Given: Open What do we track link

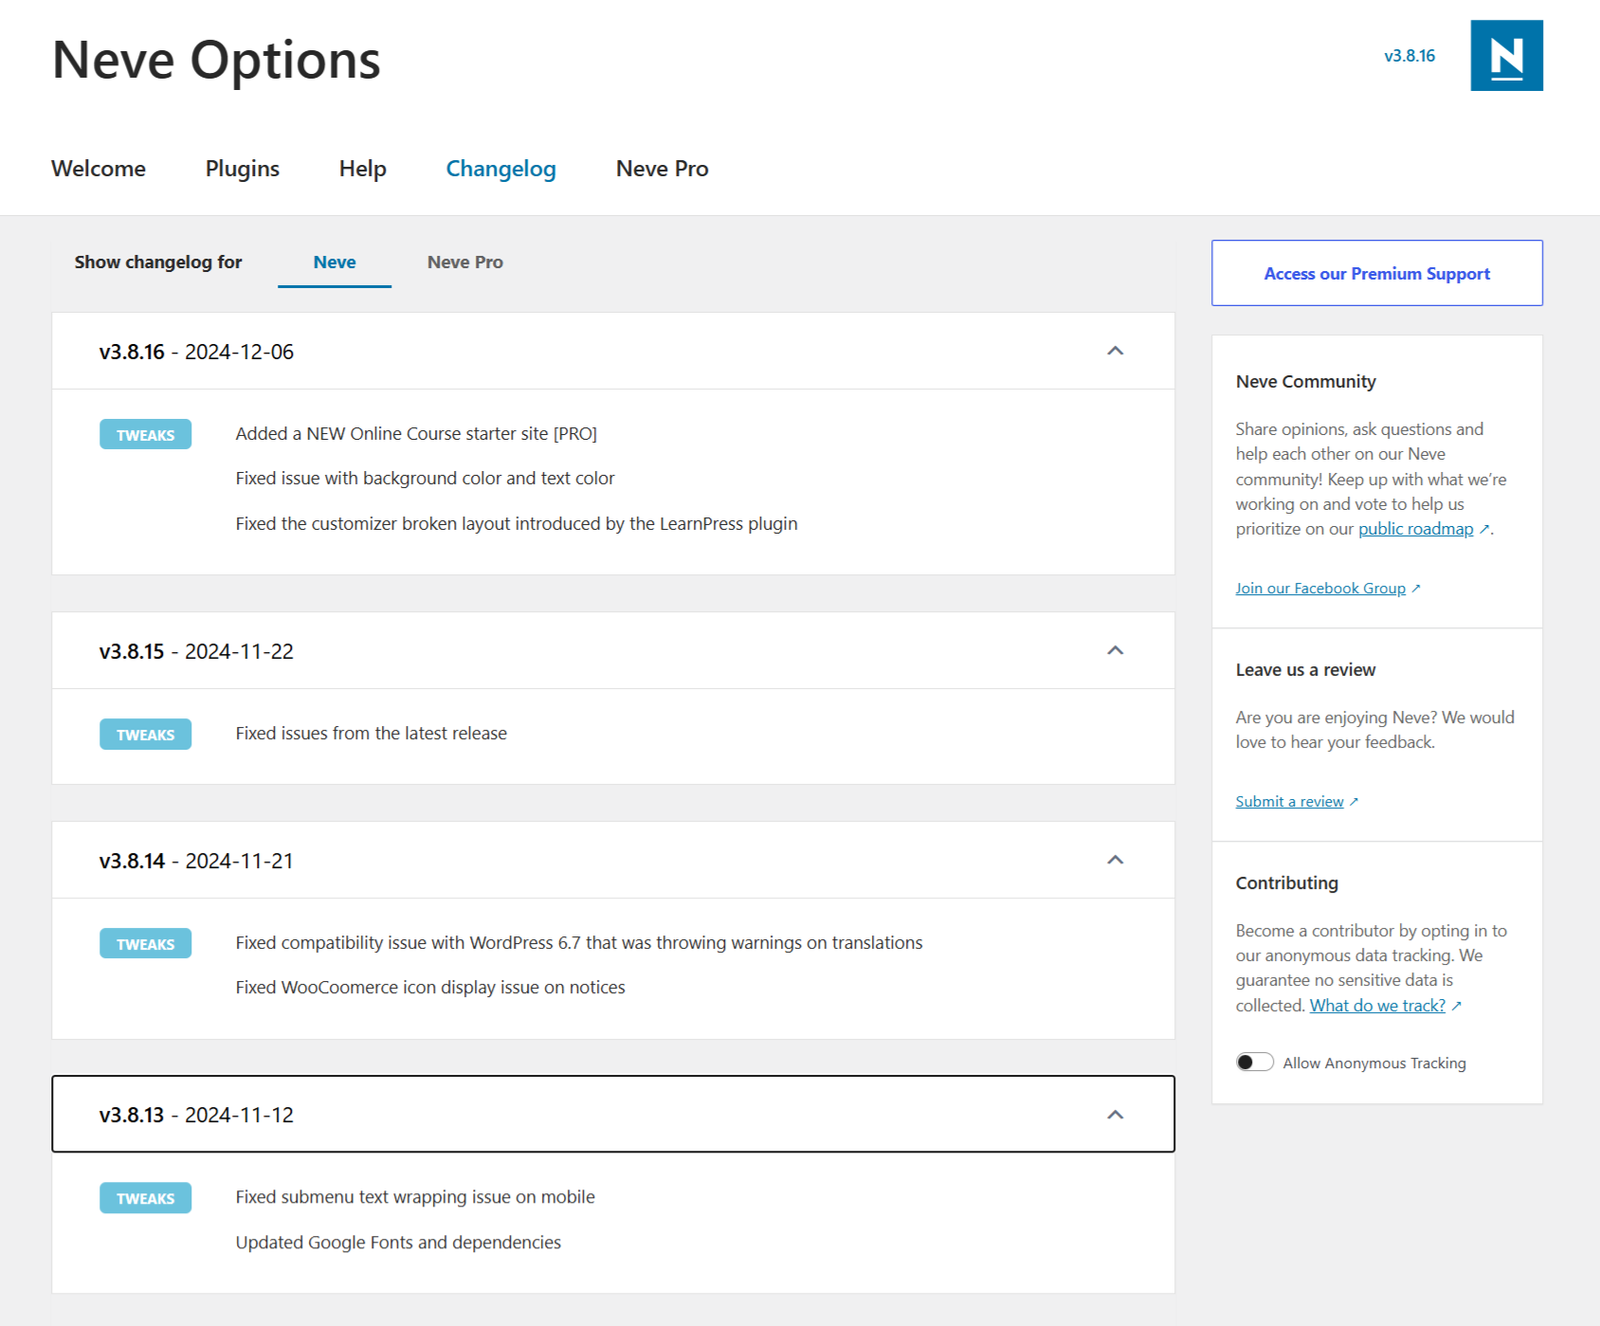Looking at the screenshot, I should [1377, 1005].
